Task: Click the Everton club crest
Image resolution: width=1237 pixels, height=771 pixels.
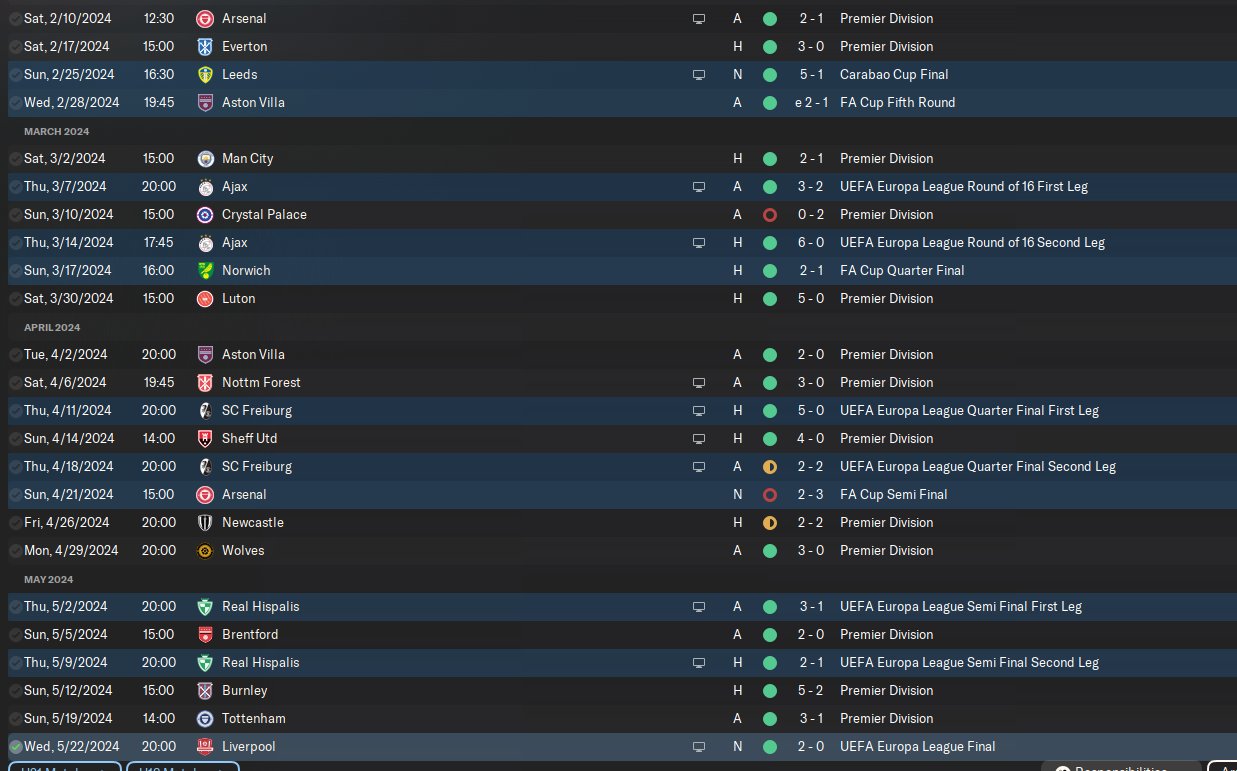Action: [205, 46]
